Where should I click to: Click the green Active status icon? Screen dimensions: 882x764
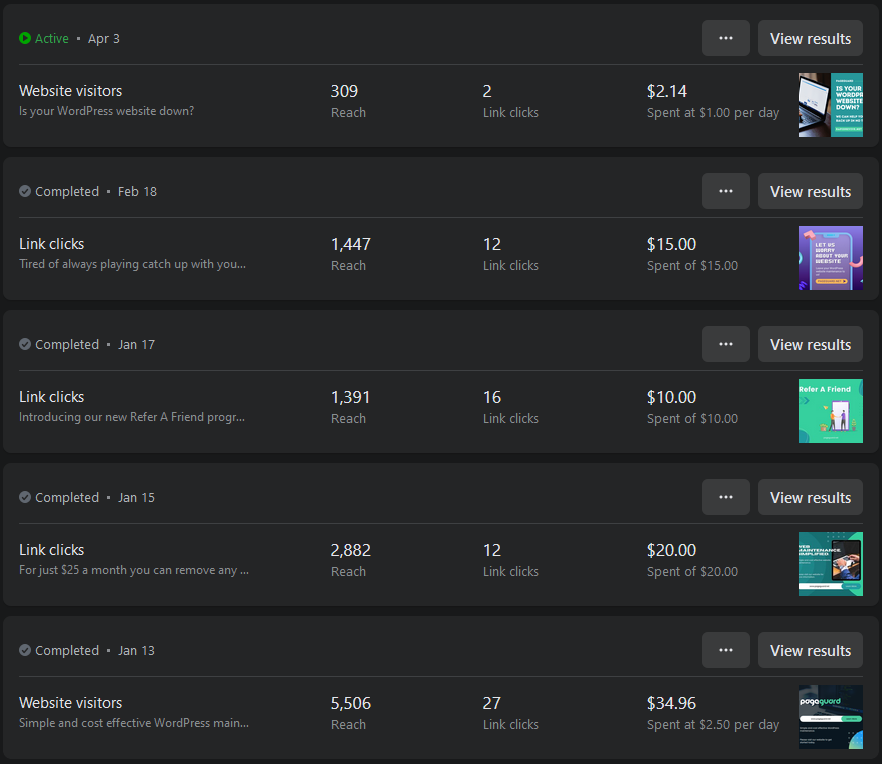(x=25, y=38)
